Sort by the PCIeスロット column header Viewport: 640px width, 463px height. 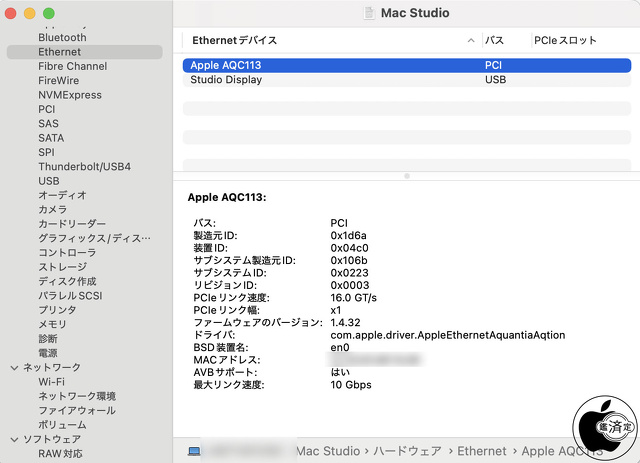coord(565,41)
